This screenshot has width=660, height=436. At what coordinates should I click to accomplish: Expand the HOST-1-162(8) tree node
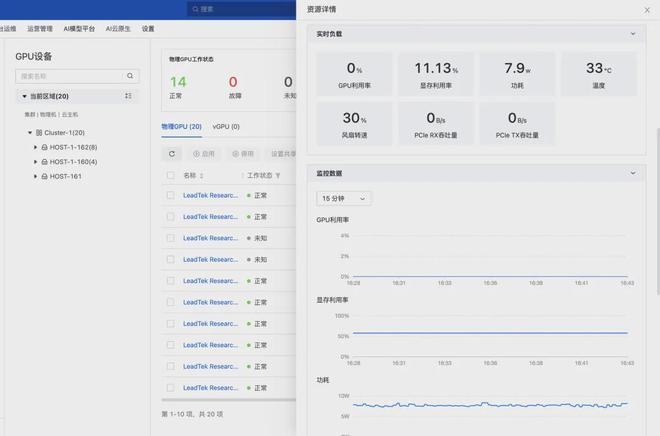35,147
